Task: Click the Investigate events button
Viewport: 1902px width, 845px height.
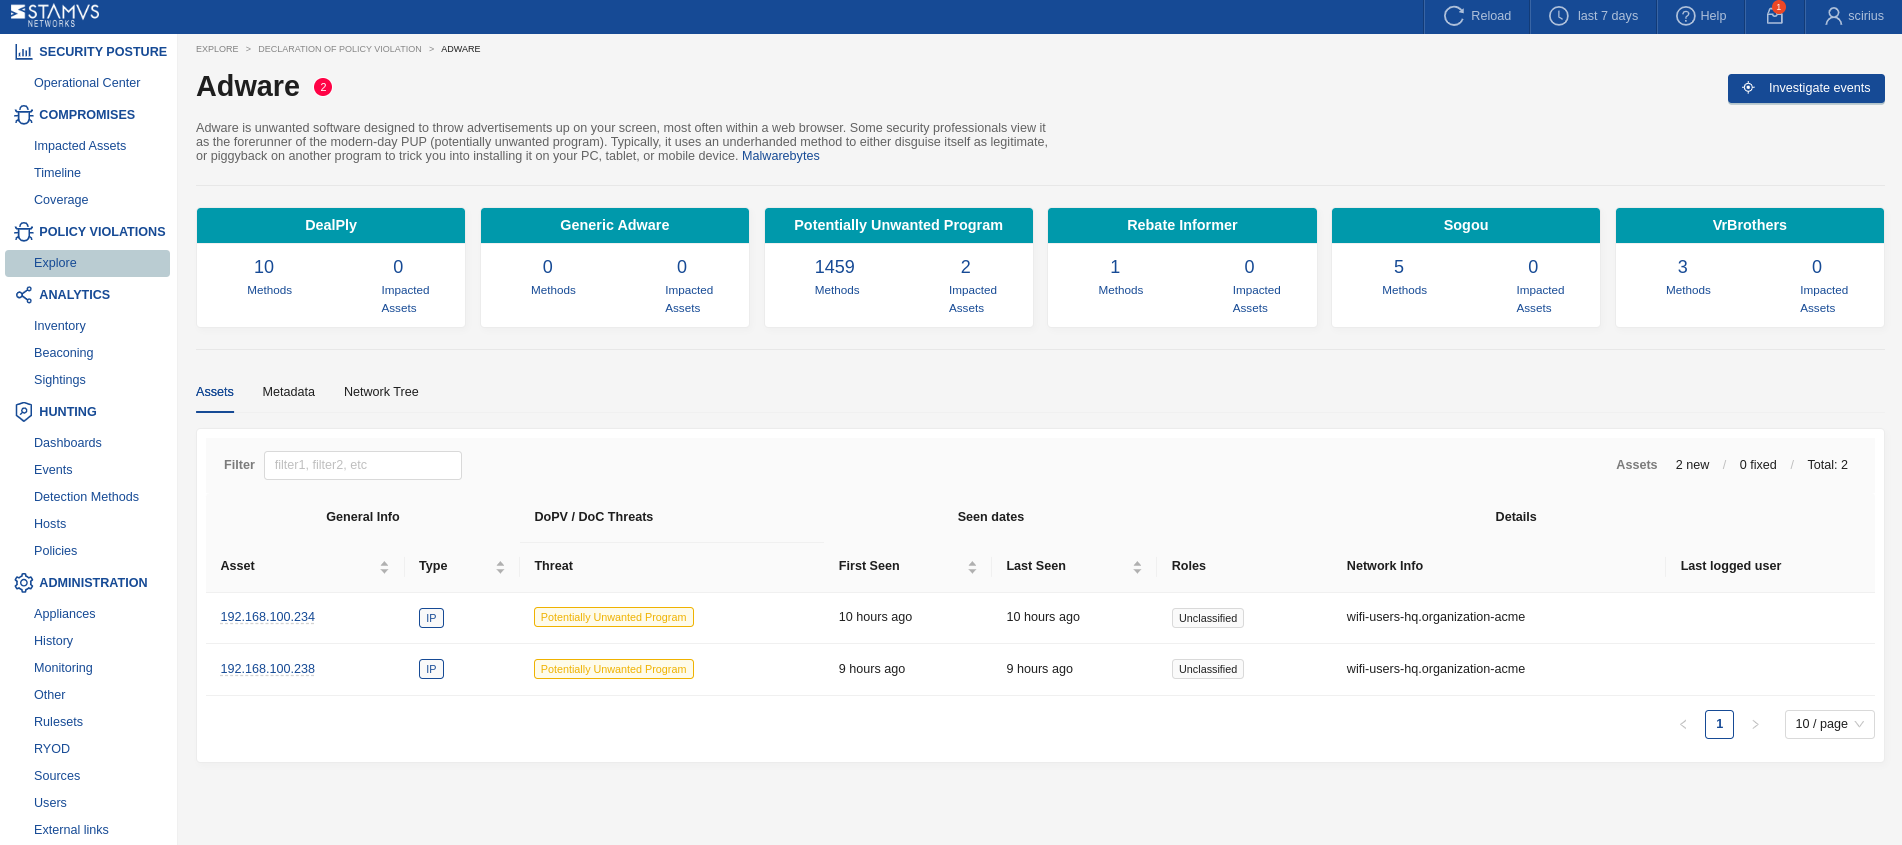Action: click(x=1806, y=88)
